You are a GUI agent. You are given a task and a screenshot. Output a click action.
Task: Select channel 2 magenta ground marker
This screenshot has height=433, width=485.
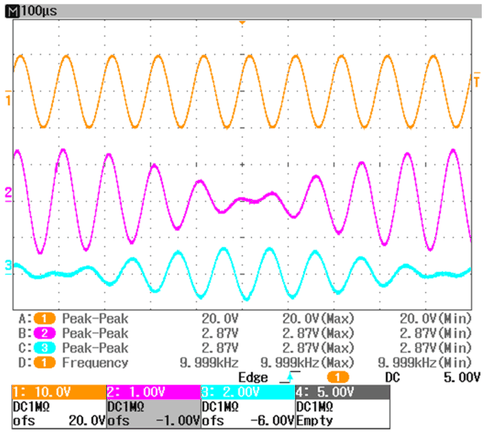8,194
